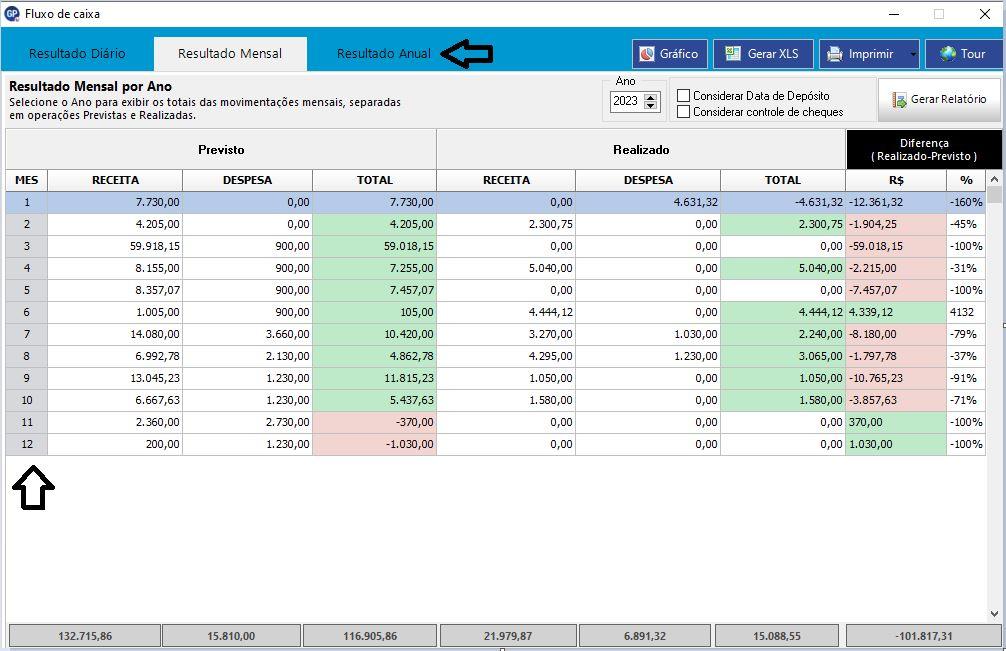
Task: Click the Gerar Relatório report icon
Action: [x=899, y=99]
